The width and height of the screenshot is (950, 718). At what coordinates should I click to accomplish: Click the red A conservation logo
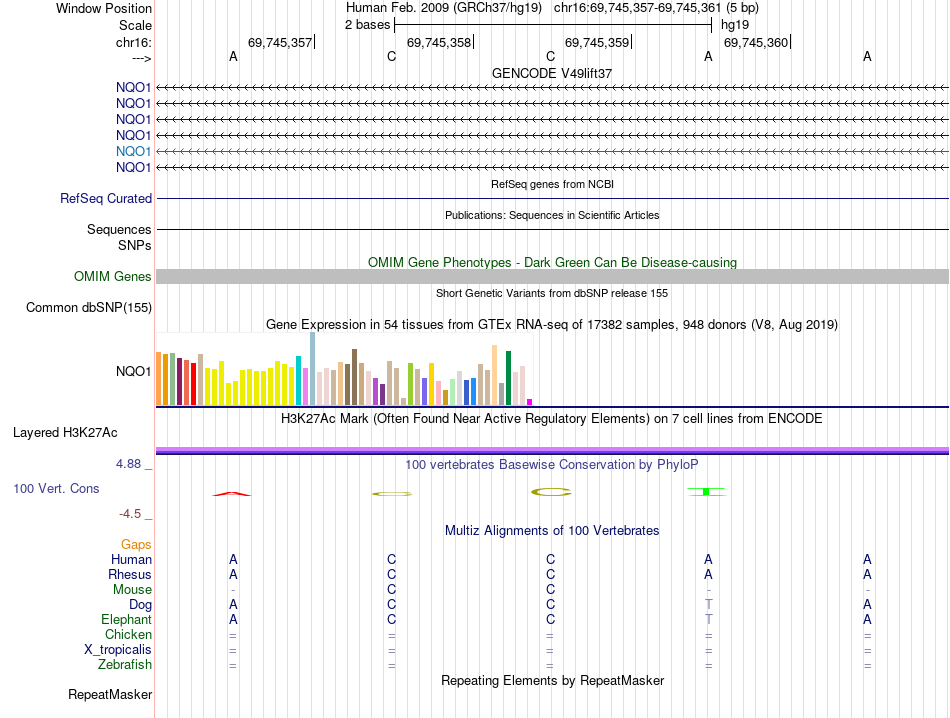231,494
